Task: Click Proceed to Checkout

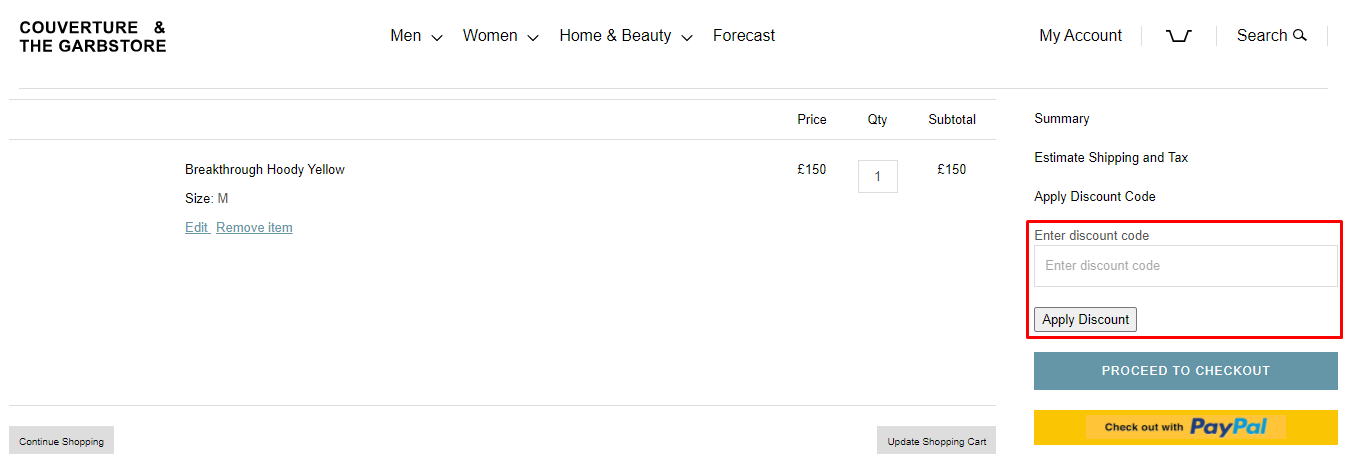Action: [1185, 371]
